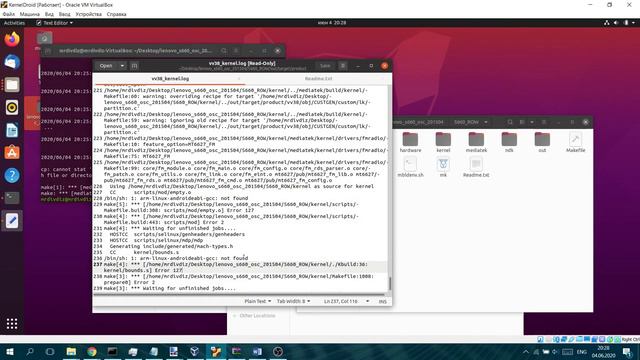Open the Справка menu in VirtualBox

point(116,14)
